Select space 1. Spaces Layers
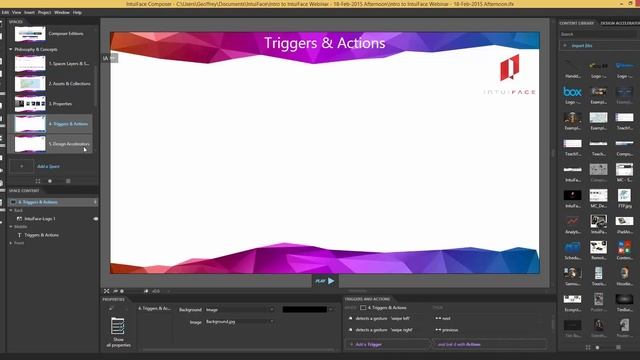 pyautogui.click(x=51, y=64)
